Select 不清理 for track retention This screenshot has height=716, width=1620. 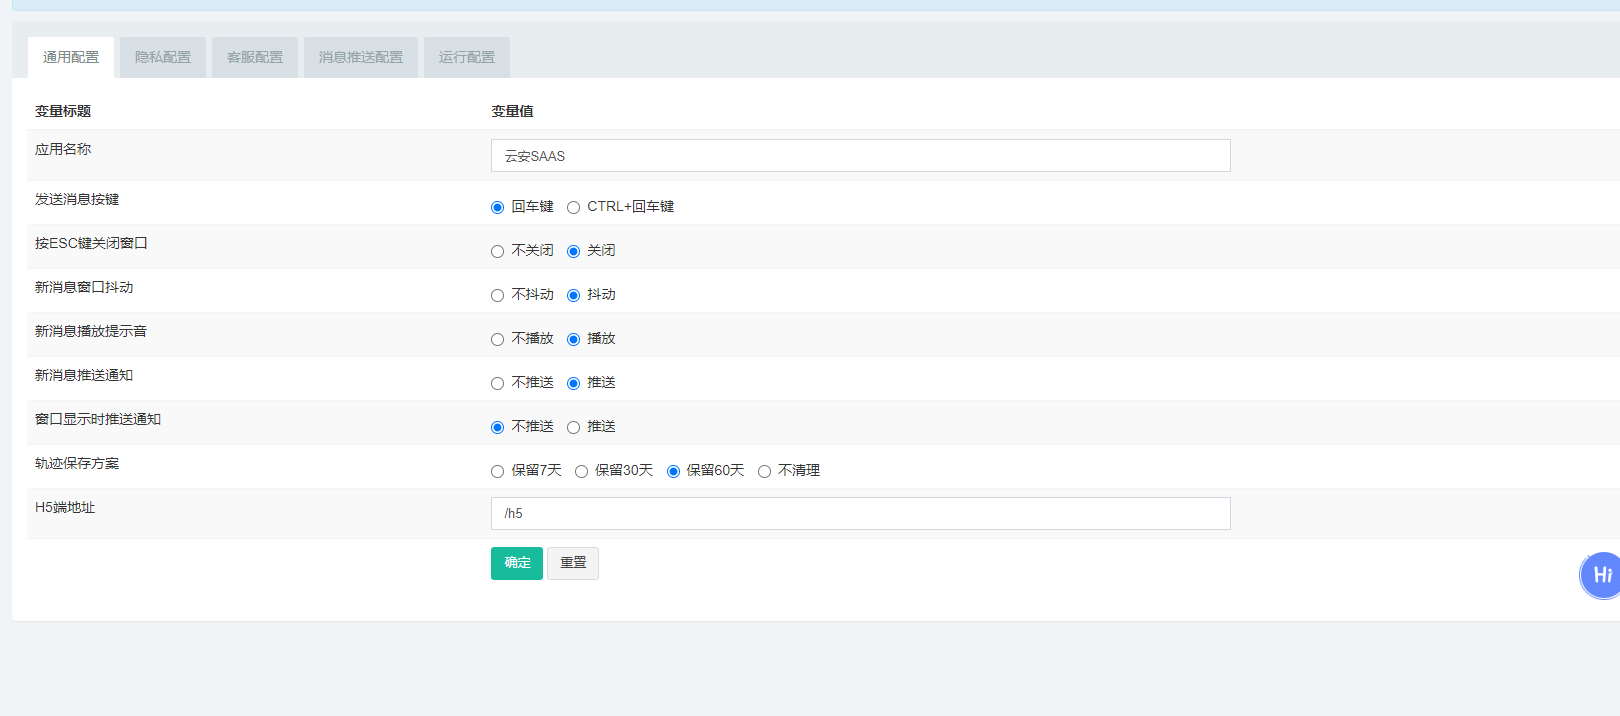764,471
